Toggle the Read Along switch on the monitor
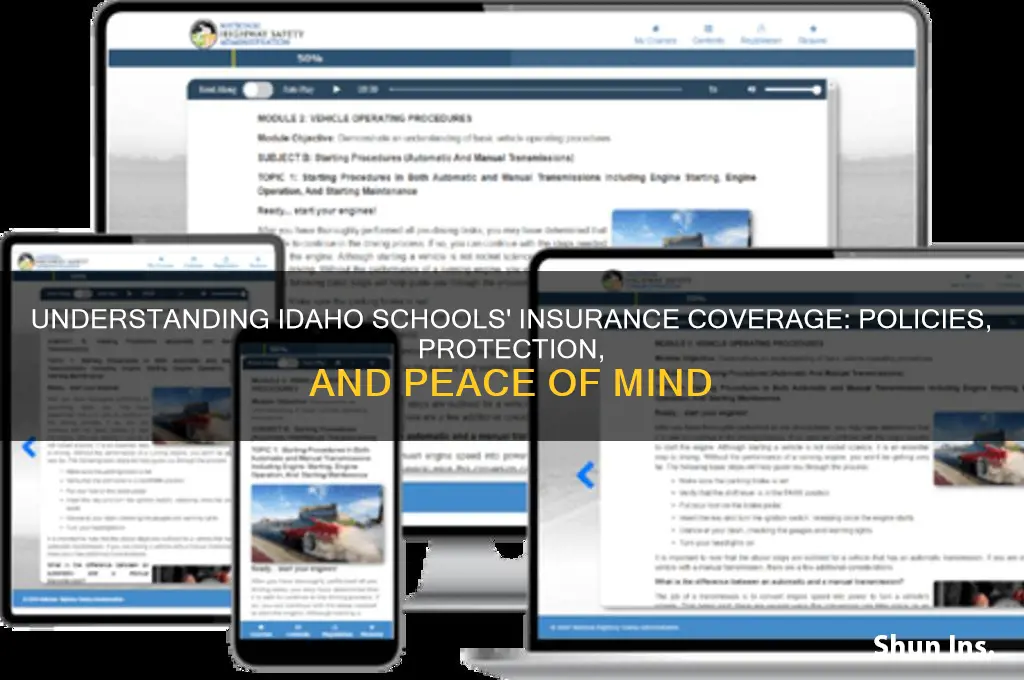 258,89
